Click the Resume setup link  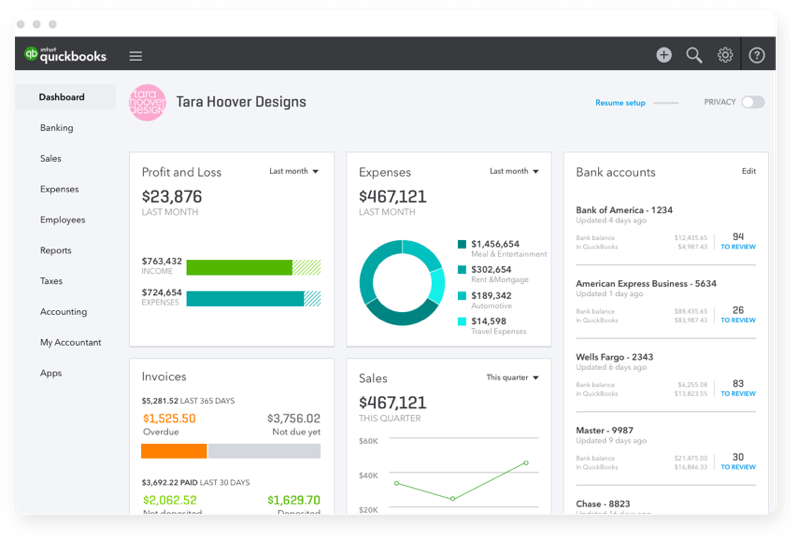click(x=620, y=103)
